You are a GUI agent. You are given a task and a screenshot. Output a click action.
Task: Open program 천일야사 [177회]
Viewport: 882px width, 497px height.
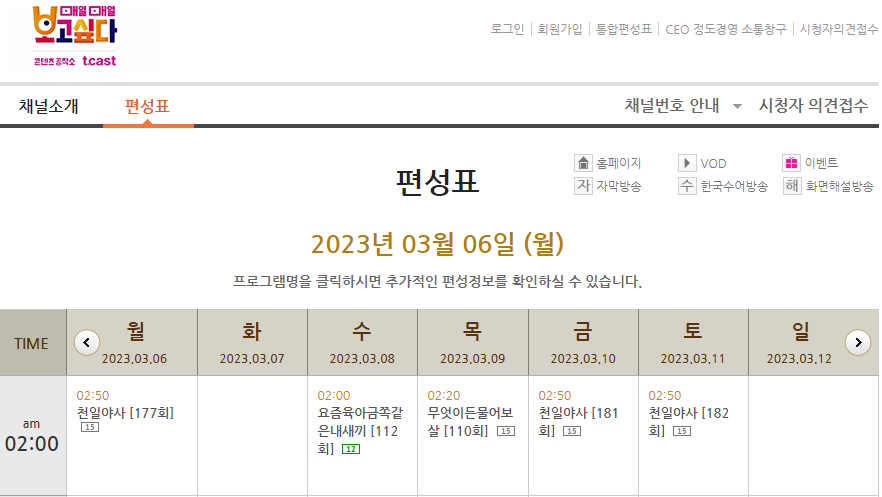(125, 413)
